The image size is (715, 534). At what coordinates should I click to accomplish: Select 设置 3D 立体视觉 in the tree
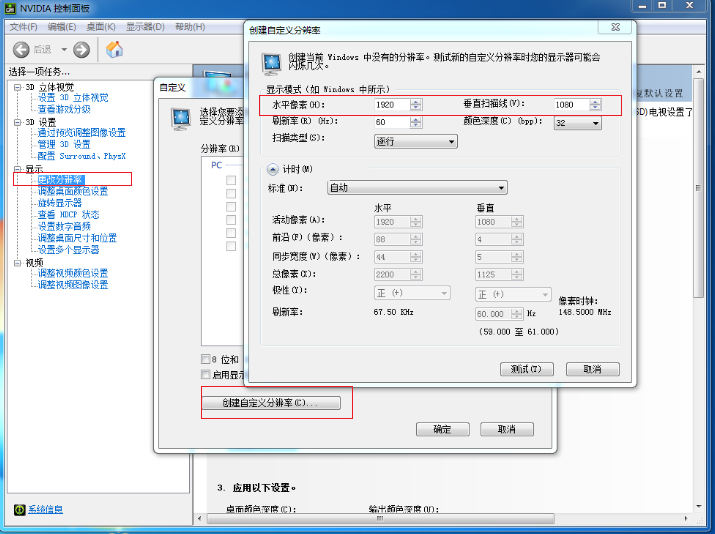pyautogui.click(x=73, y=98)
